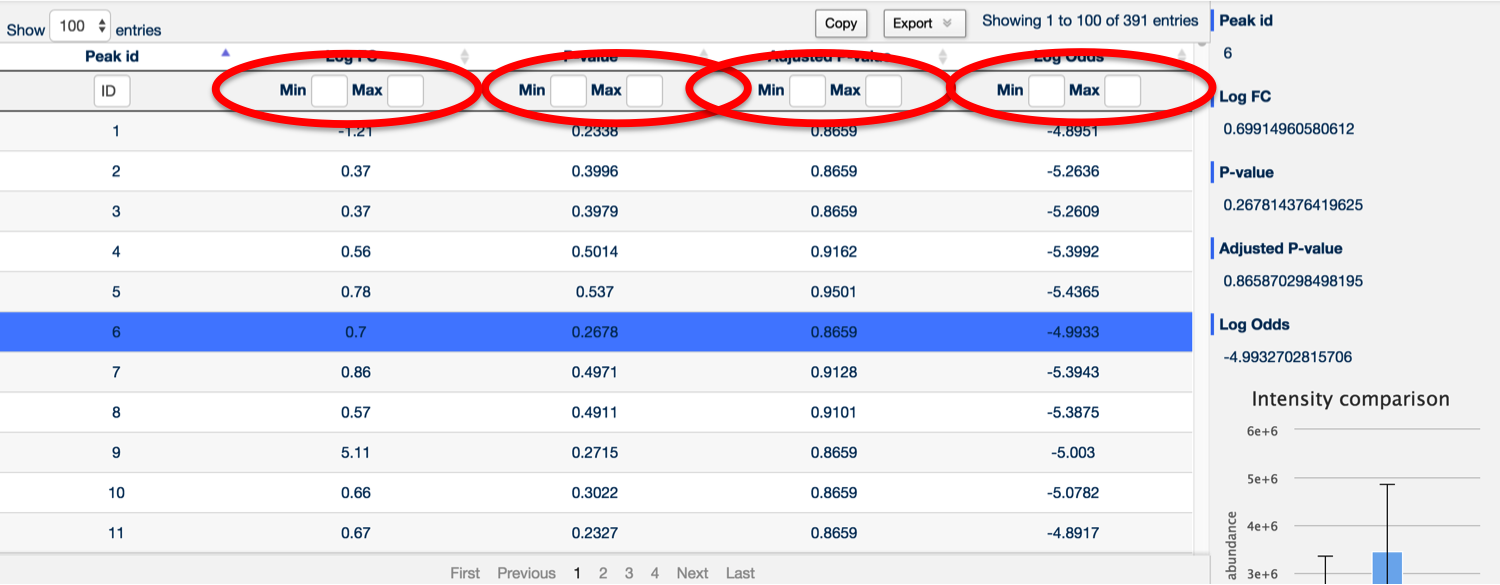The width and height of the screenshot is (1500, 585).
Task: Click the Log FC Min filter field
Action: (329, 91)
